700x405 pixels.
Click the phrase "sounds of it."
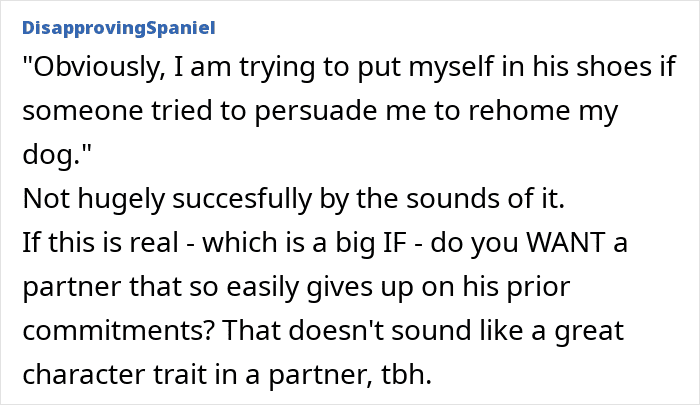click(x=485, y=198)
